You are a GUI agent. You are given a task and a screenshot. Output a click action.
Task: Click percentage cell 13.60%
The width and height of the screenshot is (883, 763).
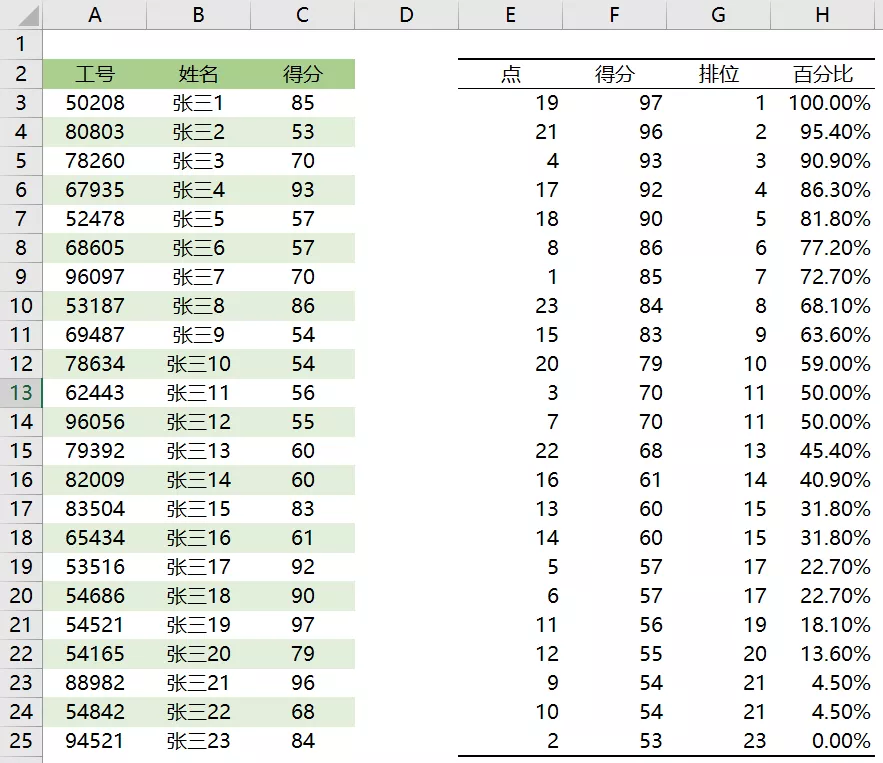[822, 654]
